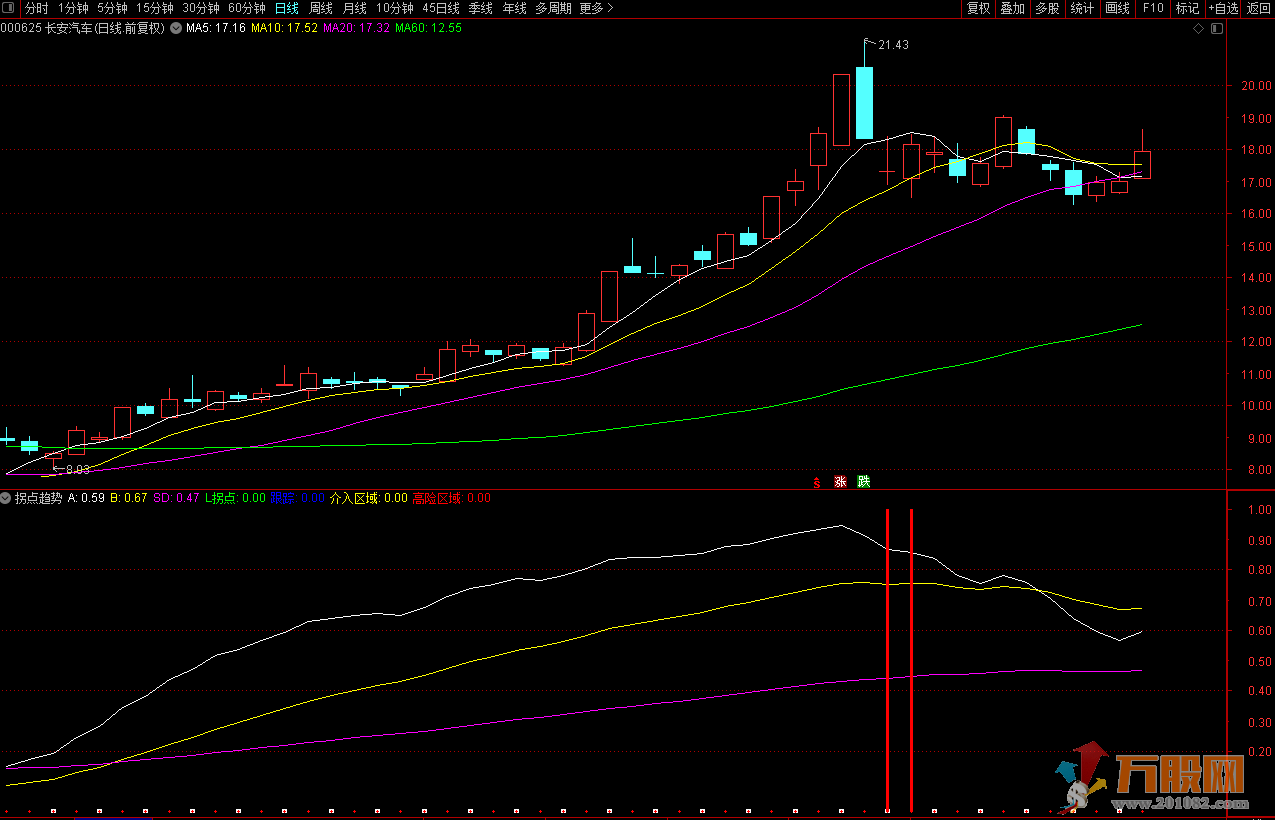1275x820 pixels.
Task: Click the 高险区域: 0.00 indicator value
Action: (x=451, y=497)
